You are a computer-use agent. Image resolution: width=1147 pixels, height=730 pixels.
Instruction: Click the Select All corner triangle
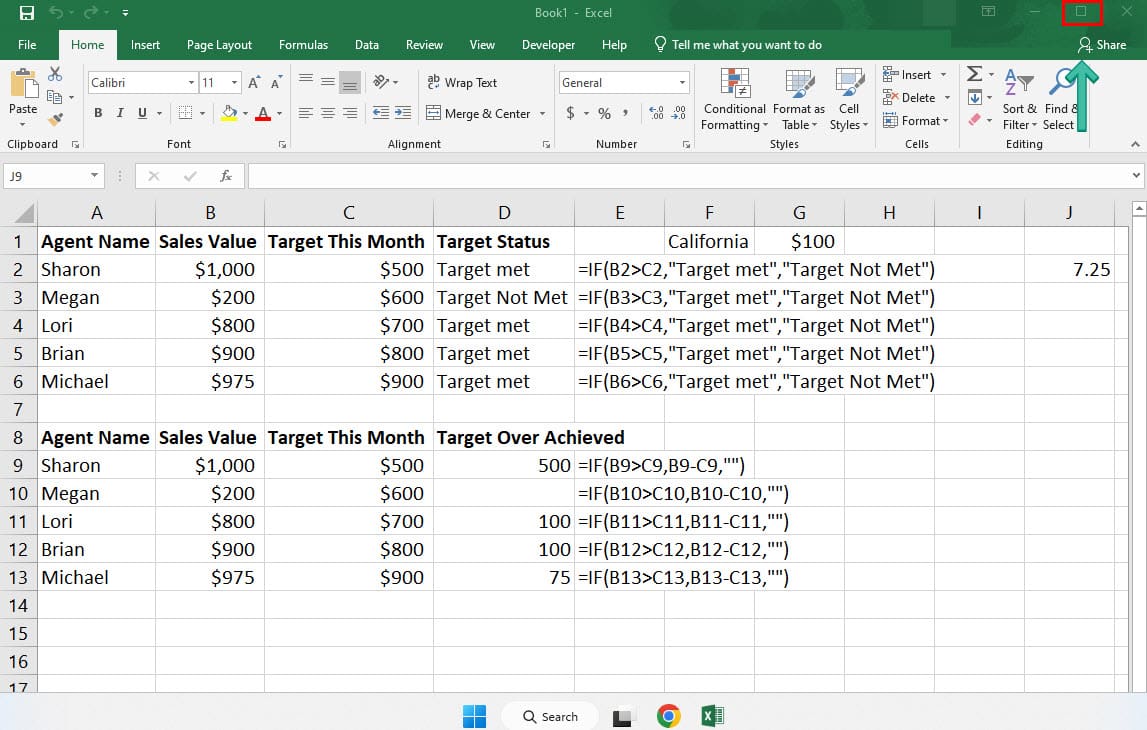click(x=23, y=213)
